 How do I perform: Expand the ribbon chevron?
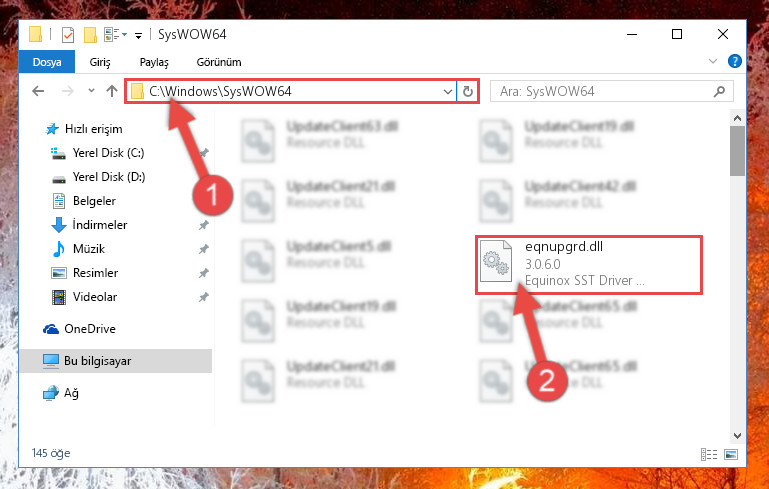[713, 61]
